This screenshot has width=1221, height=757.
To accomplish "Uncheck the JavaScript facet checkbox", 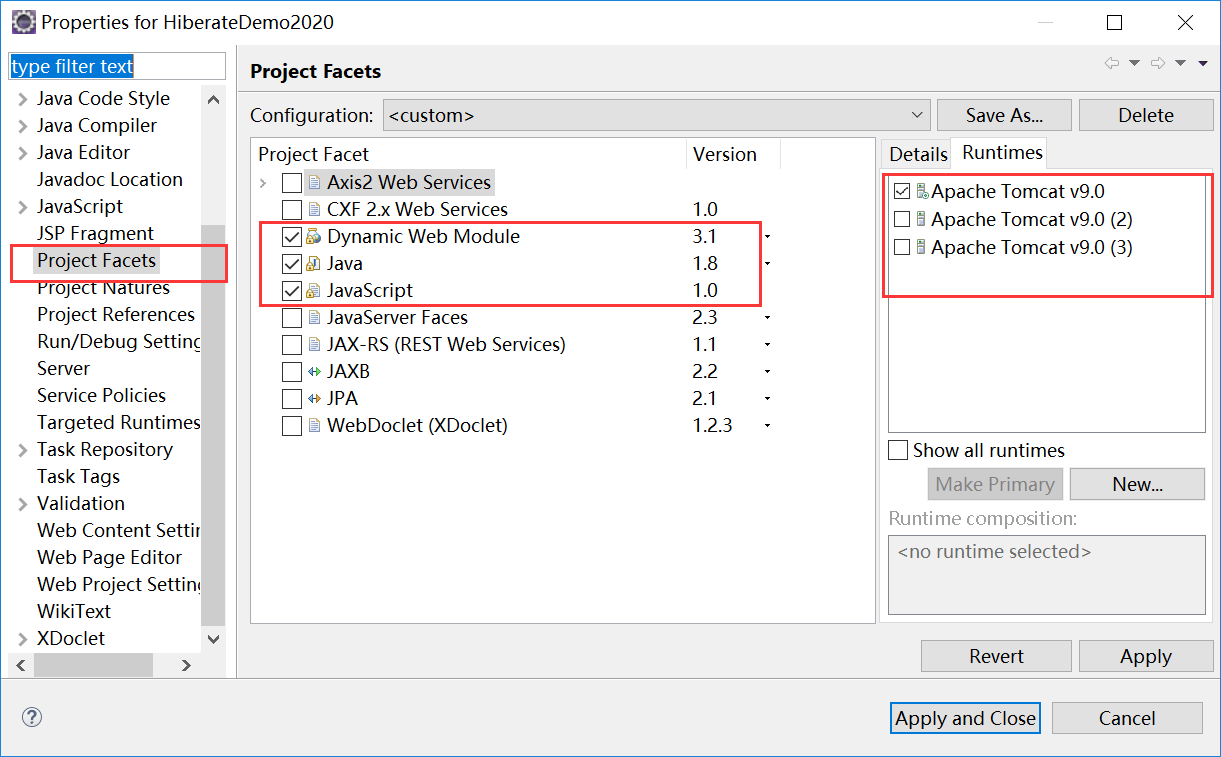I will point(292,291).
